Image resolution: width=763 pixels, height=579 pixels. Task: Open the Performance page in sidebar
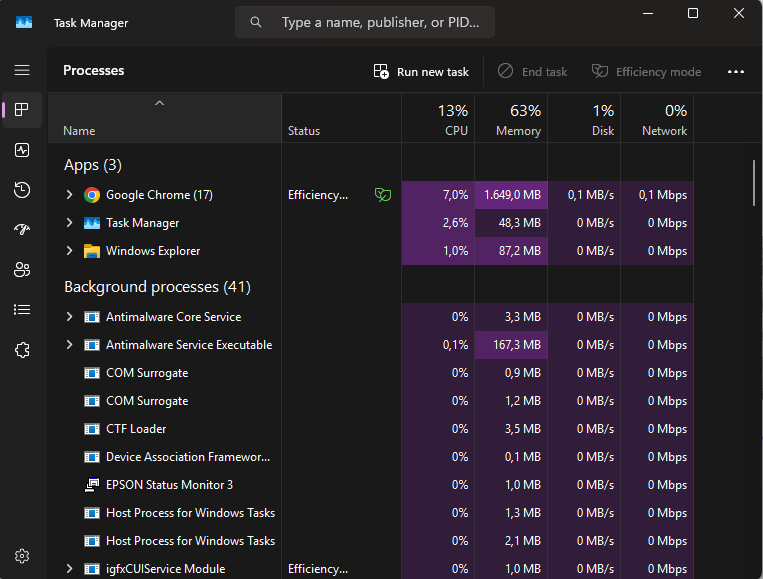[x=22, y=150]
